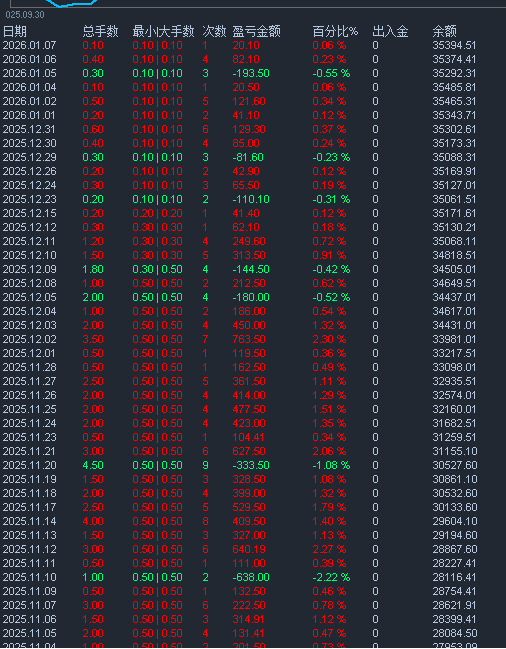Click profit amount 41.10
506x649 pixels.
click(246, 115)
